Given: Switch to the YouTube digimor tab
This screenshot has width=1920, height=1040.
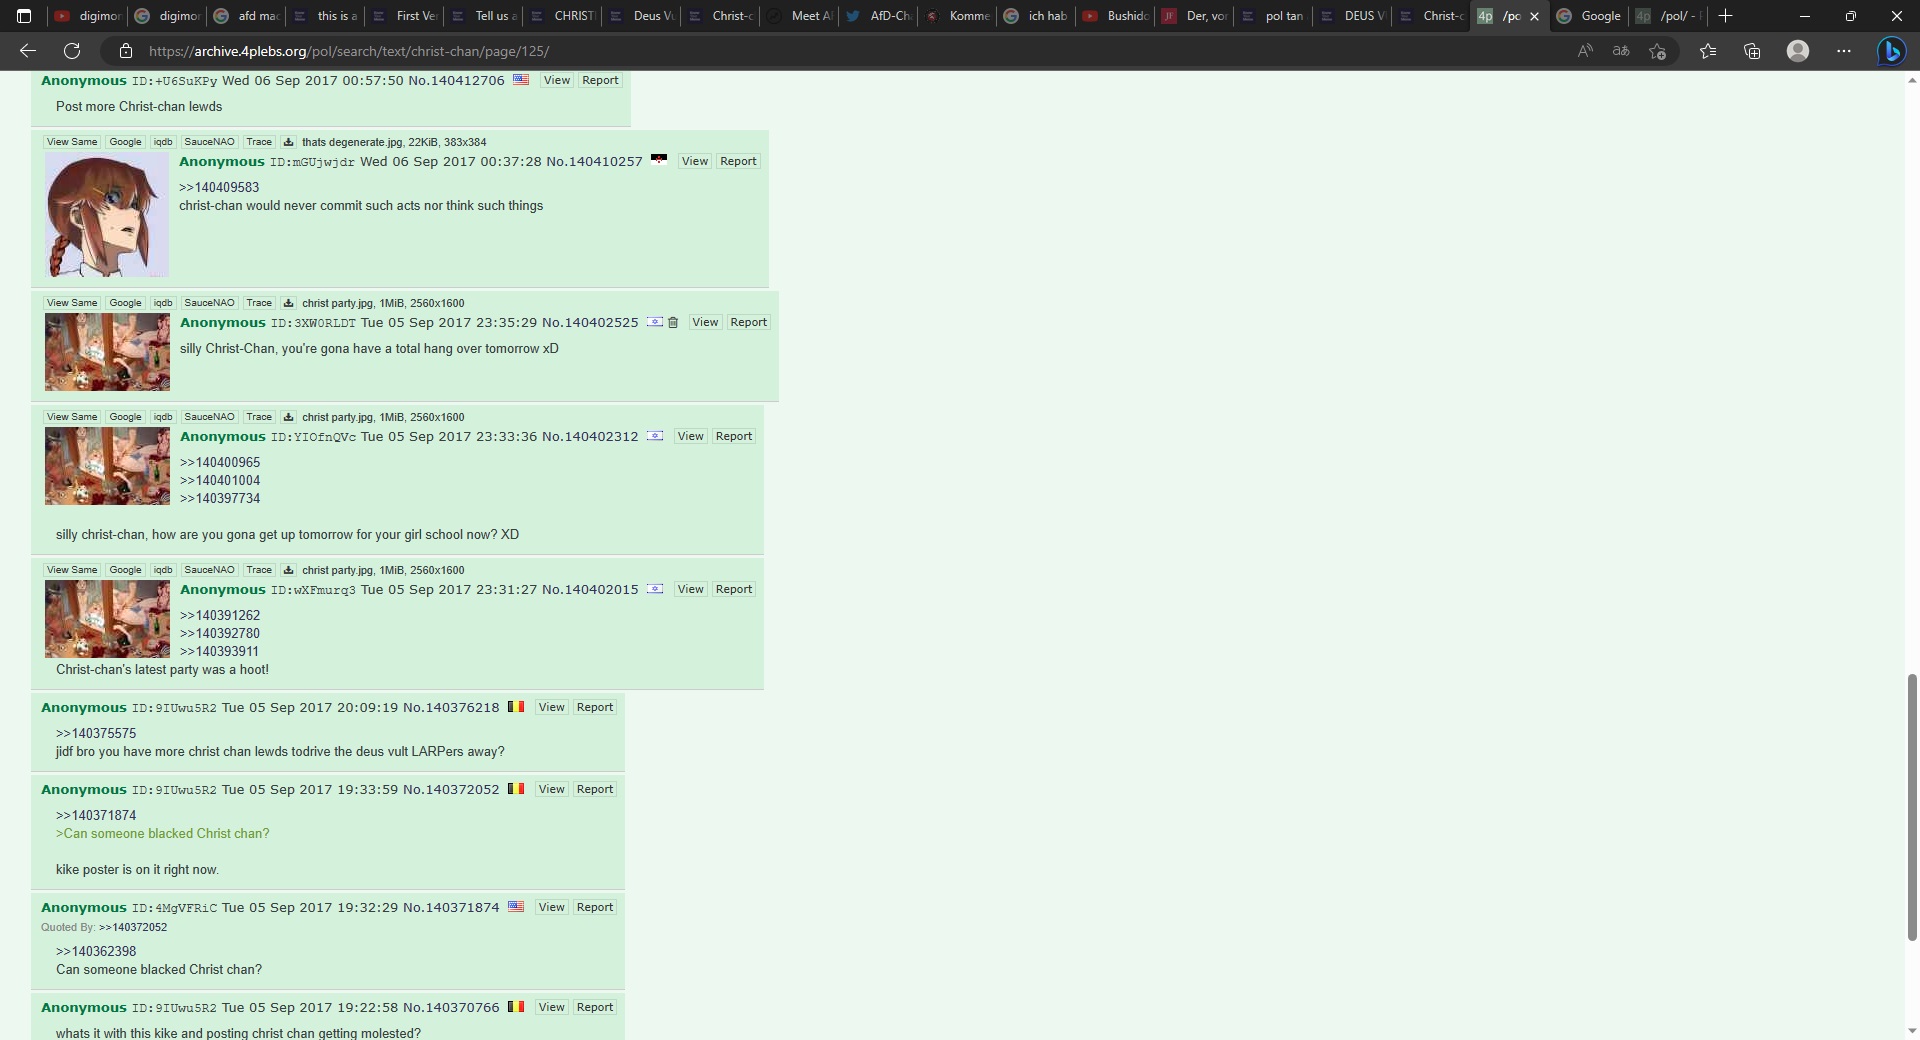Looking at the screenshot, I should tap(87, 16).
